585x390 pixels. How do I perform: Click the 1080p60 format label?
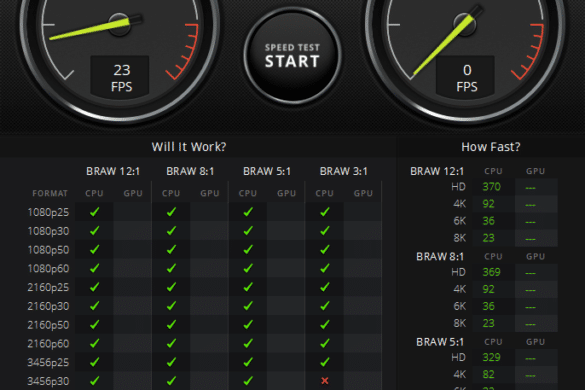(x=49, y=268)
